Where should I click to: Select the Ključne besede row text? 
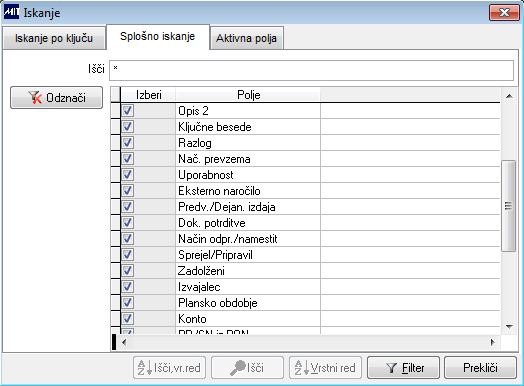215,127
